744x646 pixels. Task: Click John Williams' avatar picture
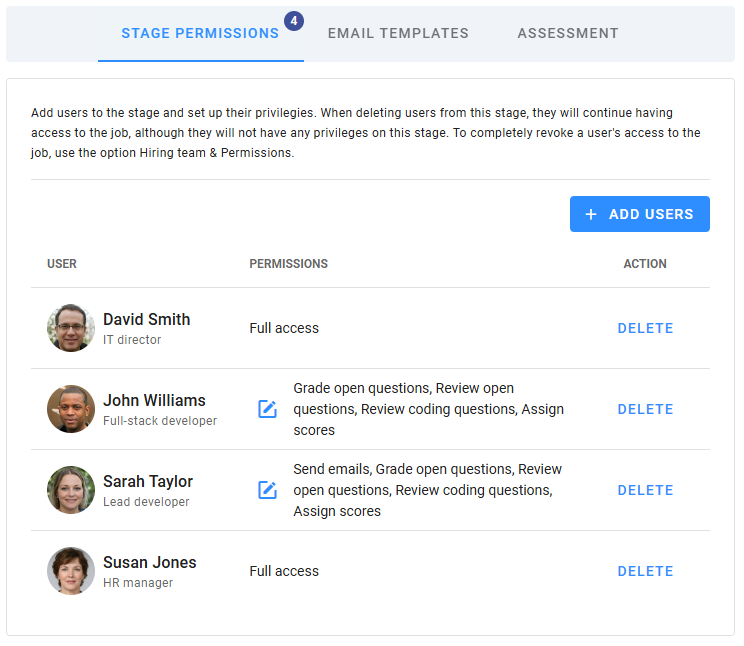point(71,409)
